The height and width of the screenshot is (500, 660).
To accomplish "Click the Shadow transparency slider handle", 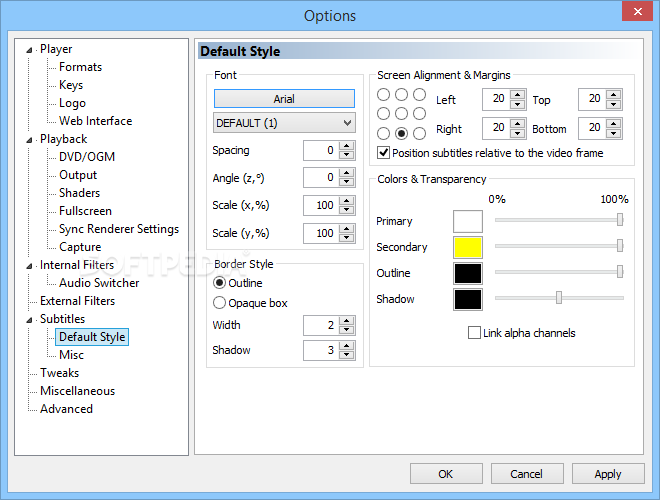I will point(559,298).
